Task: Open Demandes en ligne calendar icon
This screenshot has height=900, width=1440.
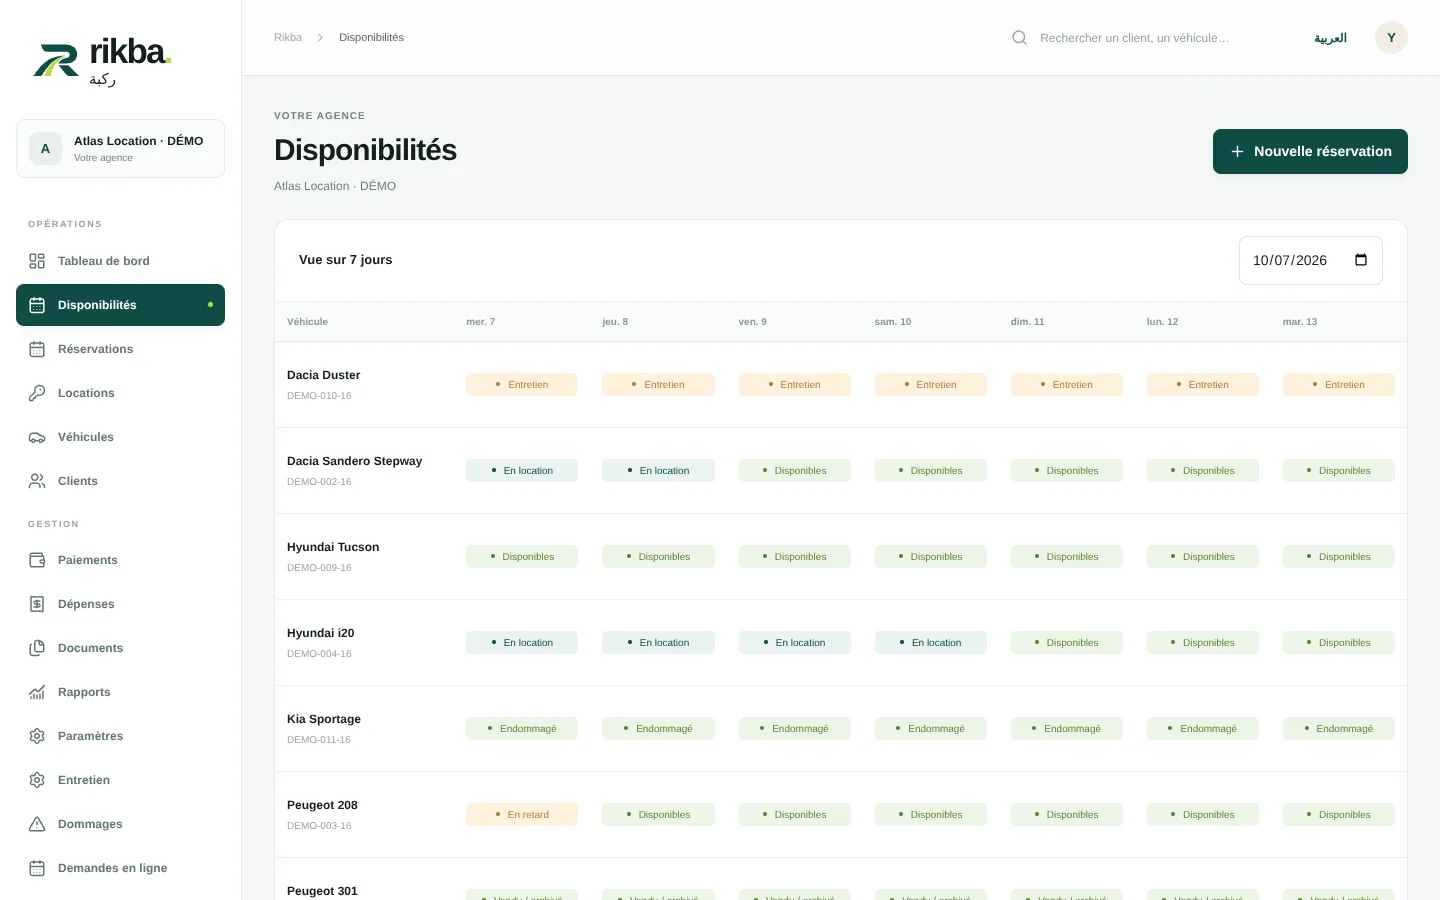Action: [37, 868]
